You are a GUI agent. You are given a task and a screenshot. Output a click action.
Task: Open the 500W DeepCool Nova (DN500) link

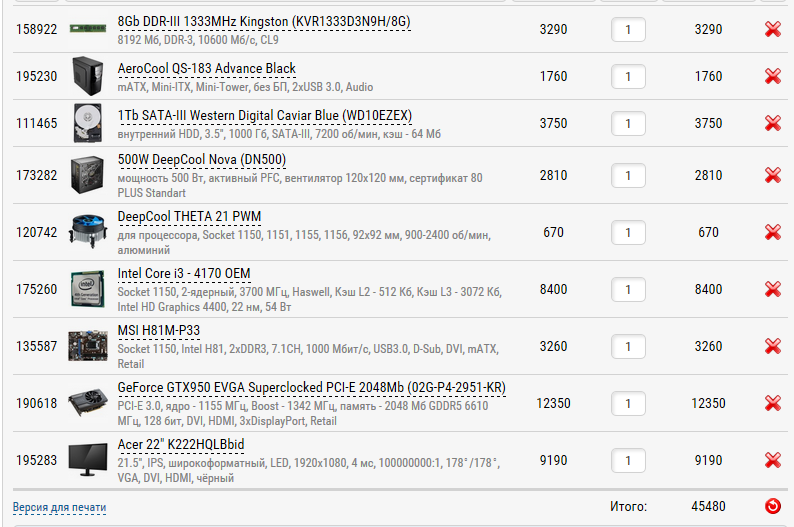pyautogui.click(x=202, y=159)
